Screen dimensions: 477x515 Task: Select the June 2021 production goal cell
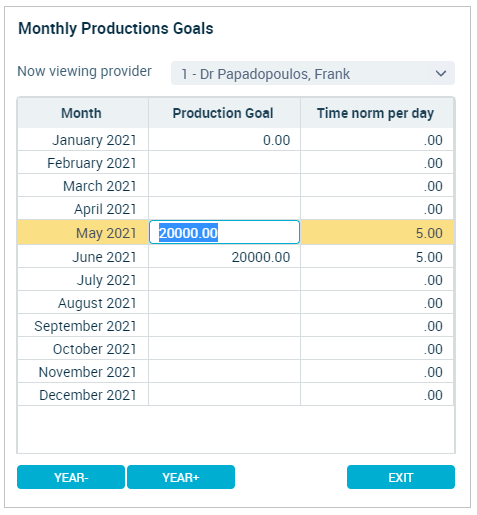tap(224, 257)
